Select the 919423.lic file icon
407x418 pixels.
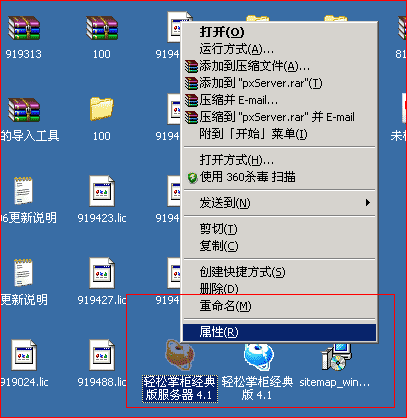tap(102, 191)
